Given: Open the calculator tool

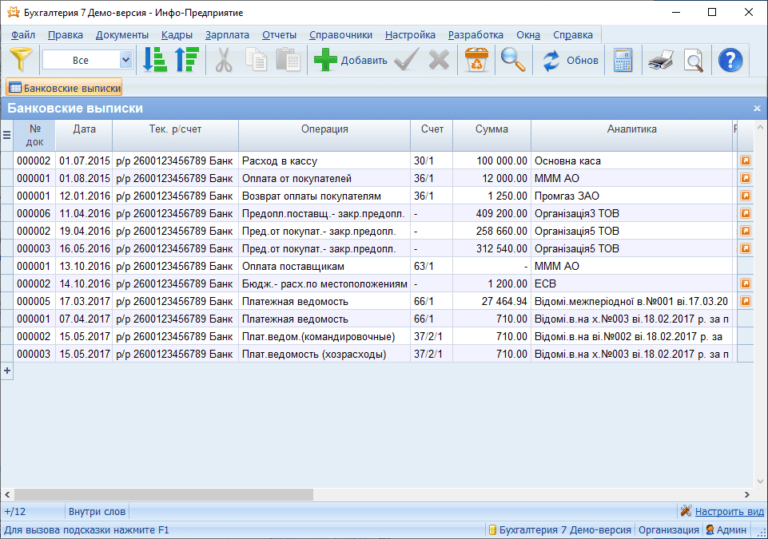Looking at the screenshot, I should coord(624,60).
